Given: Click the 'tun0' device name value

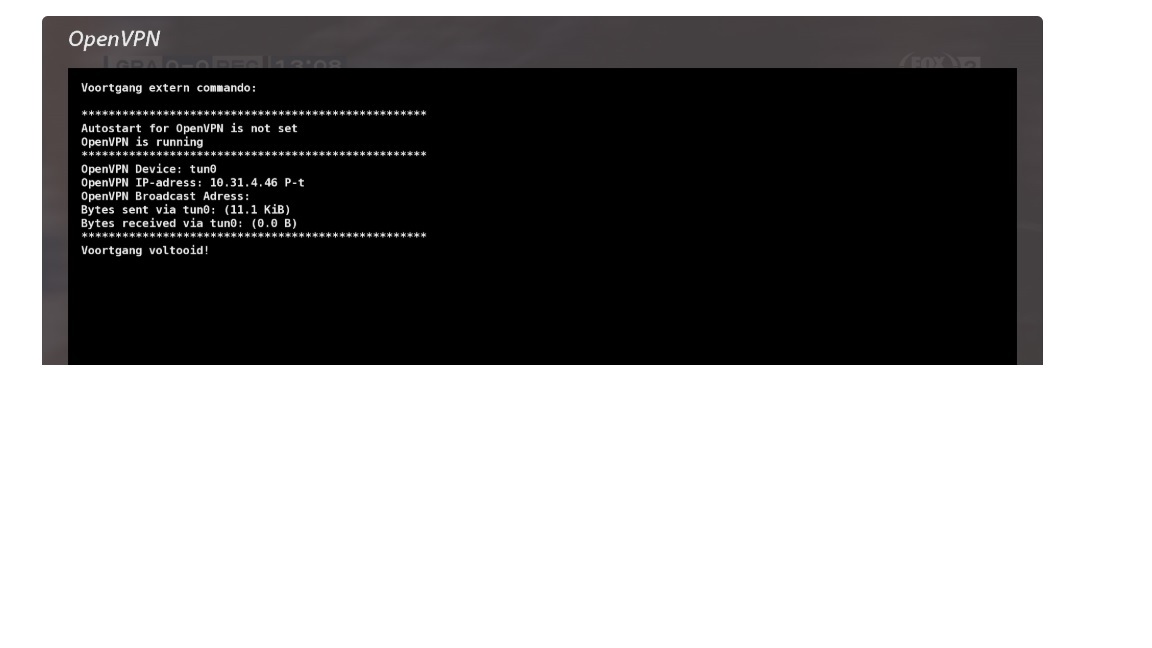Looking at the screenshot, I should point(203,169).
